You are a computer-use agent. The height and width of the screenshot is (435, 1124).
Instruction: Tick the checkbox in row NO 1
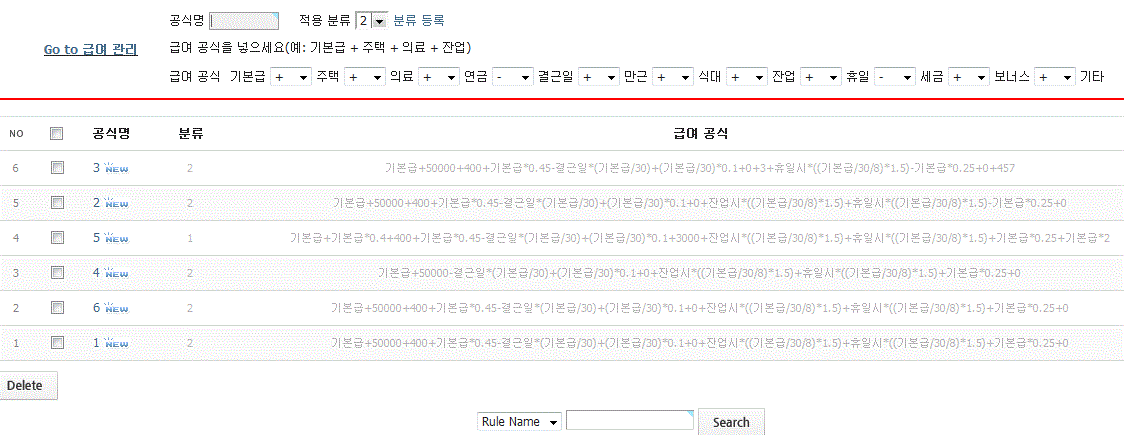click(57, 343)
